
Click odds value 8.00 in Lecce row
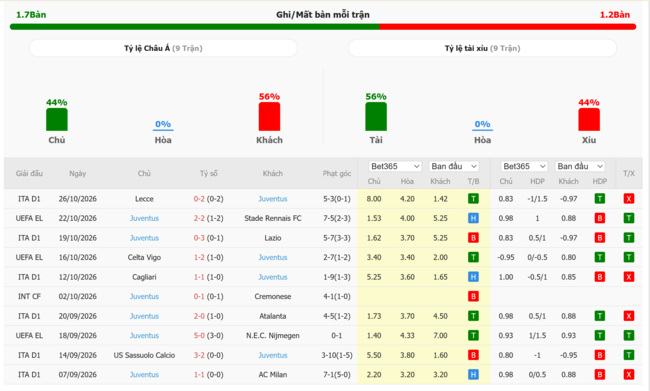pos(374,199)
